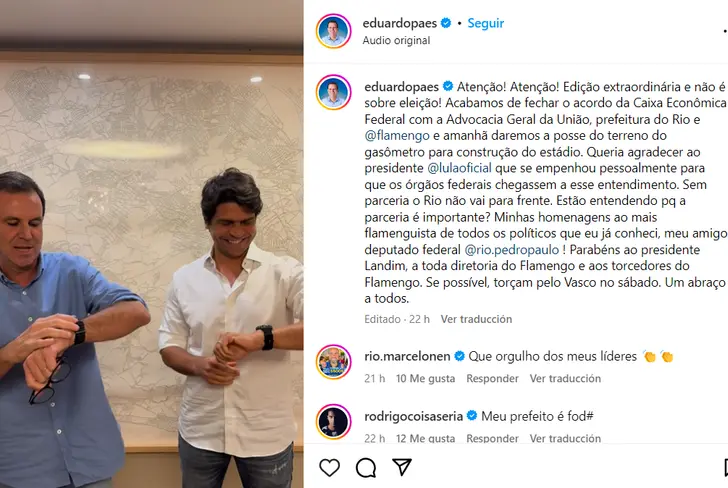Click the video of two men checking watches
The width and height of the screenshot is (728, 488).
151,244
